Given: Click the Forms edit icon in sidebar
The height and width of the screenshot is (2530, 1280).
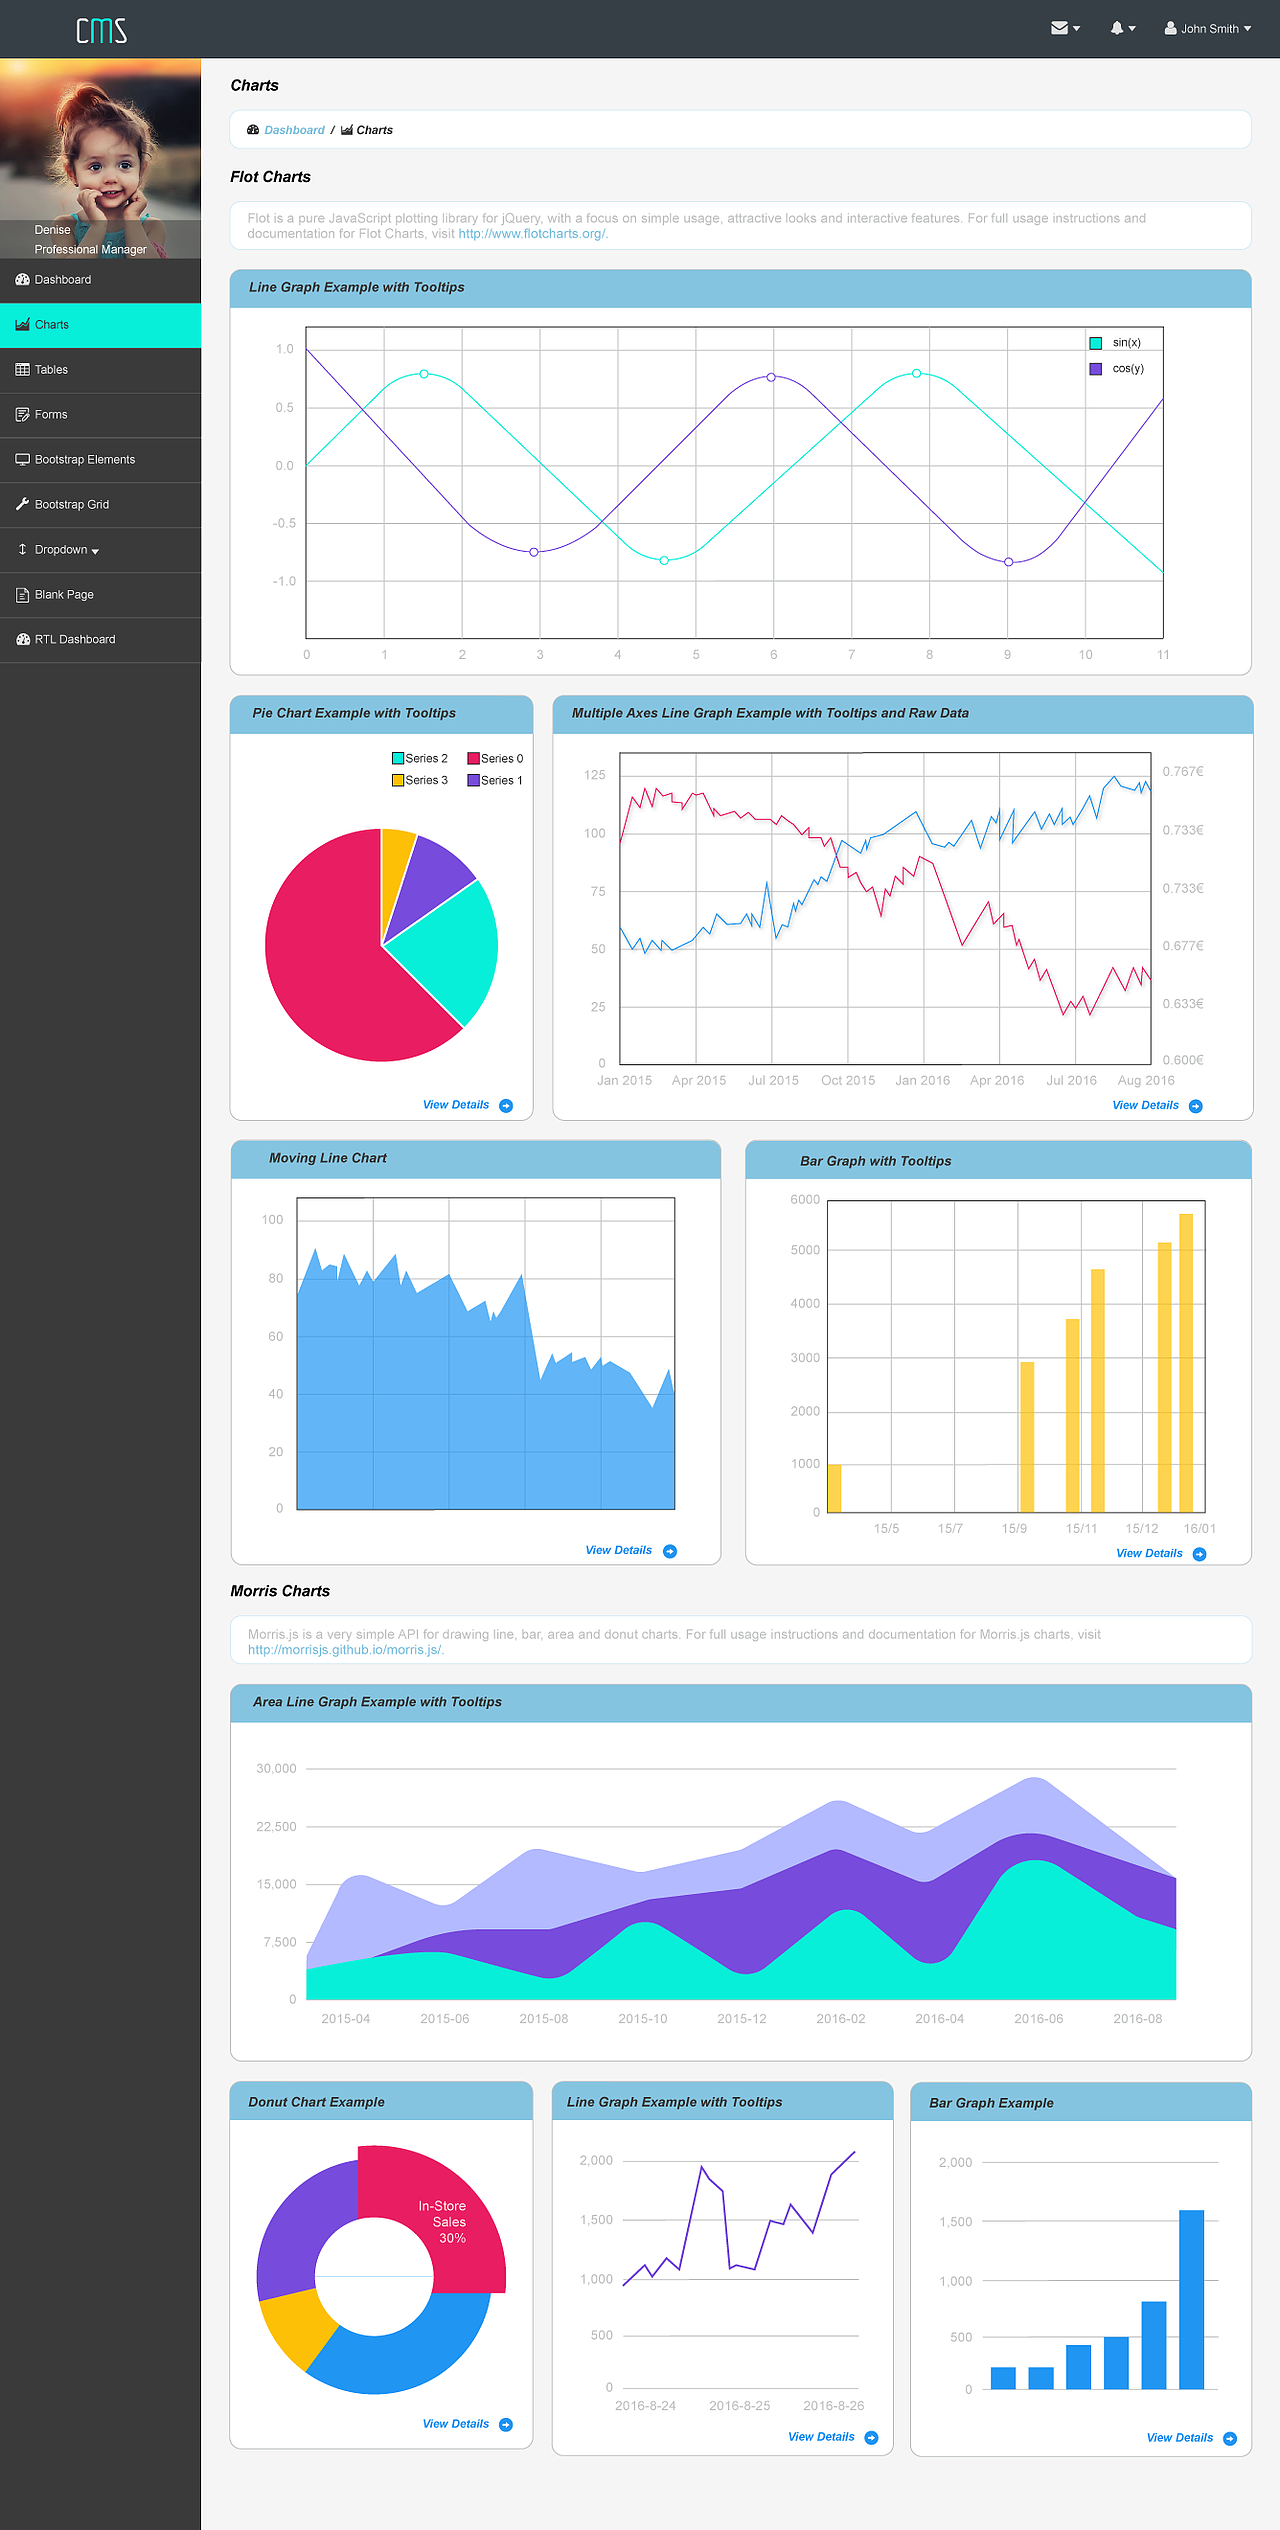Looking at the screenshot, I should point(22,415).
